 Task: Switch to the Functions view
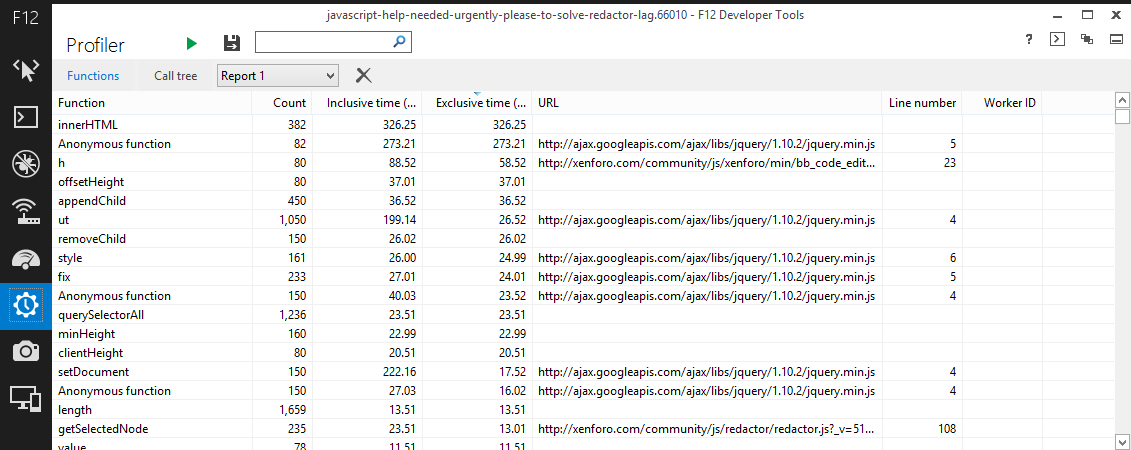click(93, 76)
